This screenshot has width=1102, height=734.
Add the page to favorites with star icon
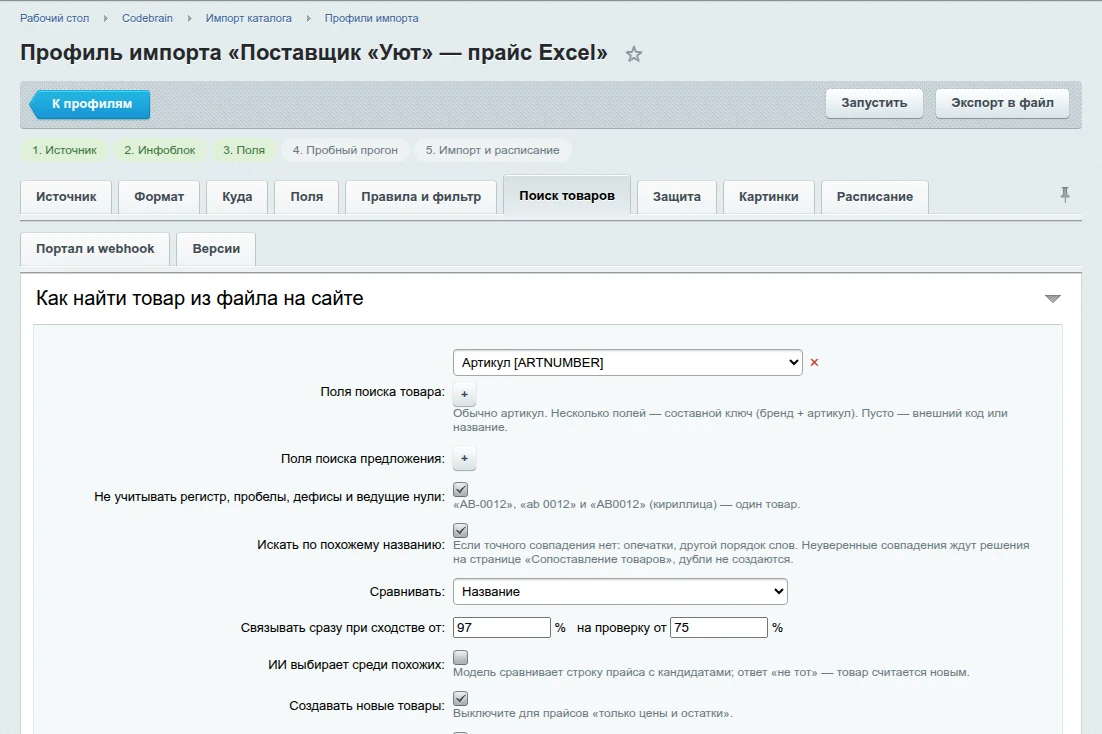click(x=634, y=54)
